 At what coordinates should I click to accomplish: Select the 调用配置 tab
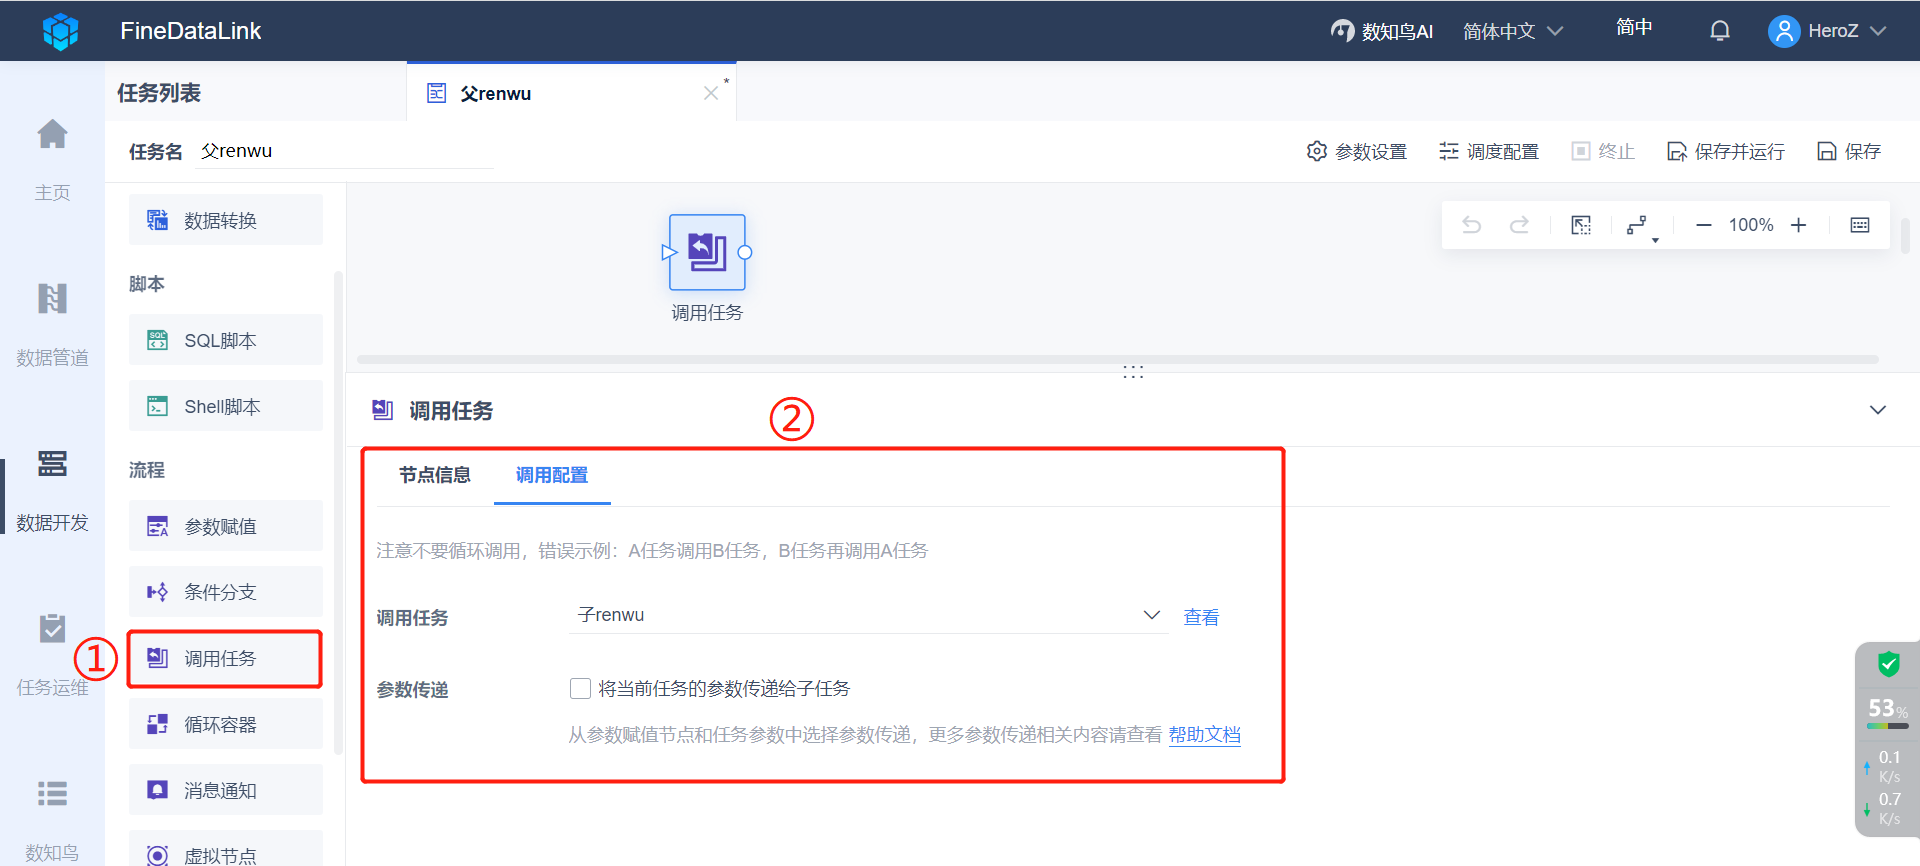pos(552,475)
